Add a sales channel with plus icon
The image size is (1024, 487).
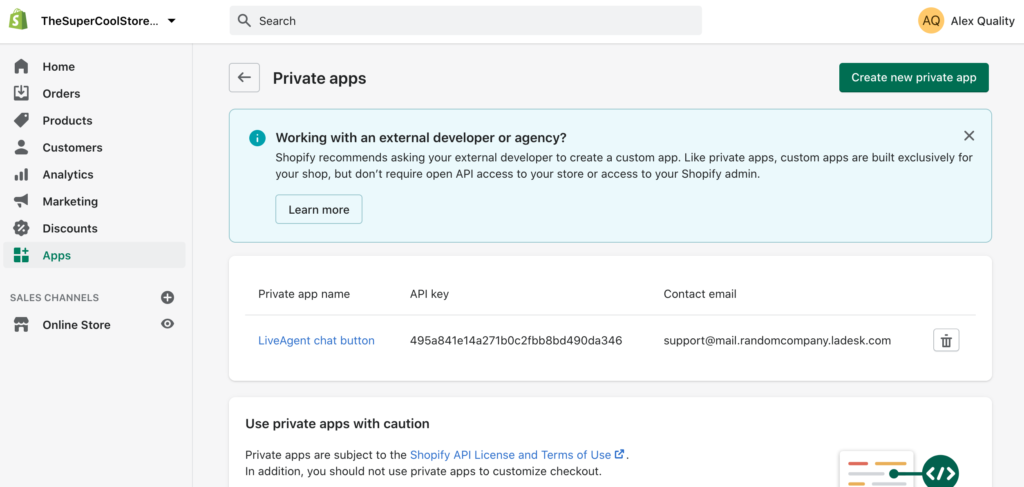[x=167, y=298]
